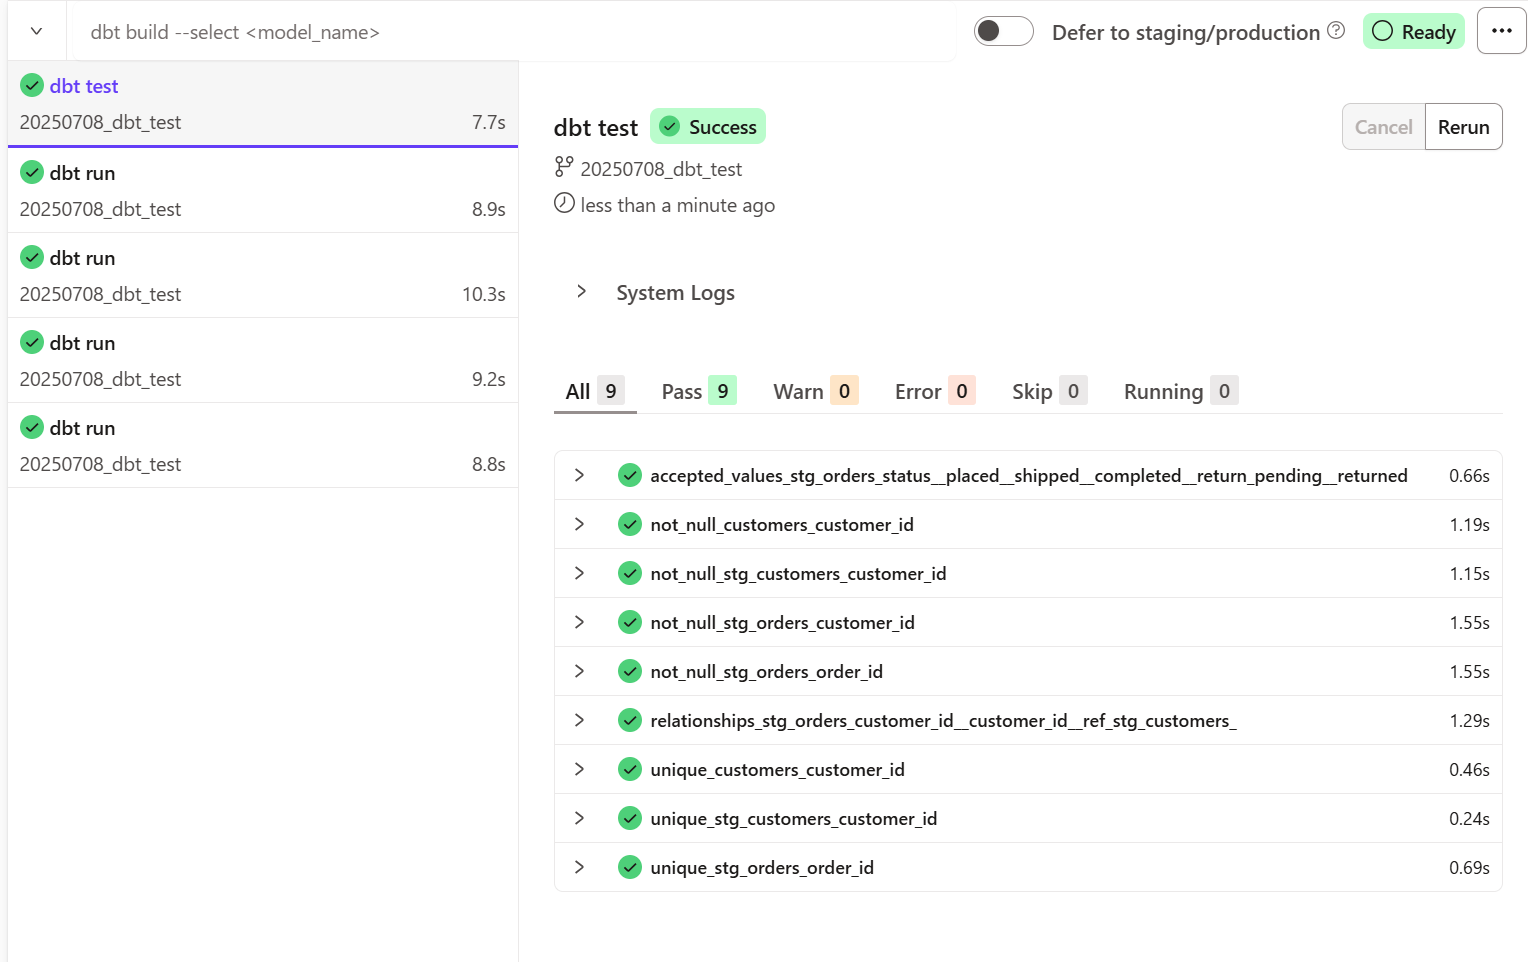Image resolution: width=1528 pixels, height=962 pixels.
Task: Select the dbt run entry taking 8.9s
Action: coord(263,190)
